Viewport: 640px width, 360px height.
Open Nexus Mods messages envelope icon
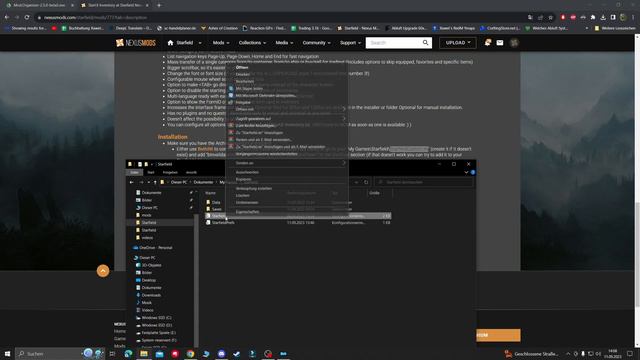coord(500,42)
